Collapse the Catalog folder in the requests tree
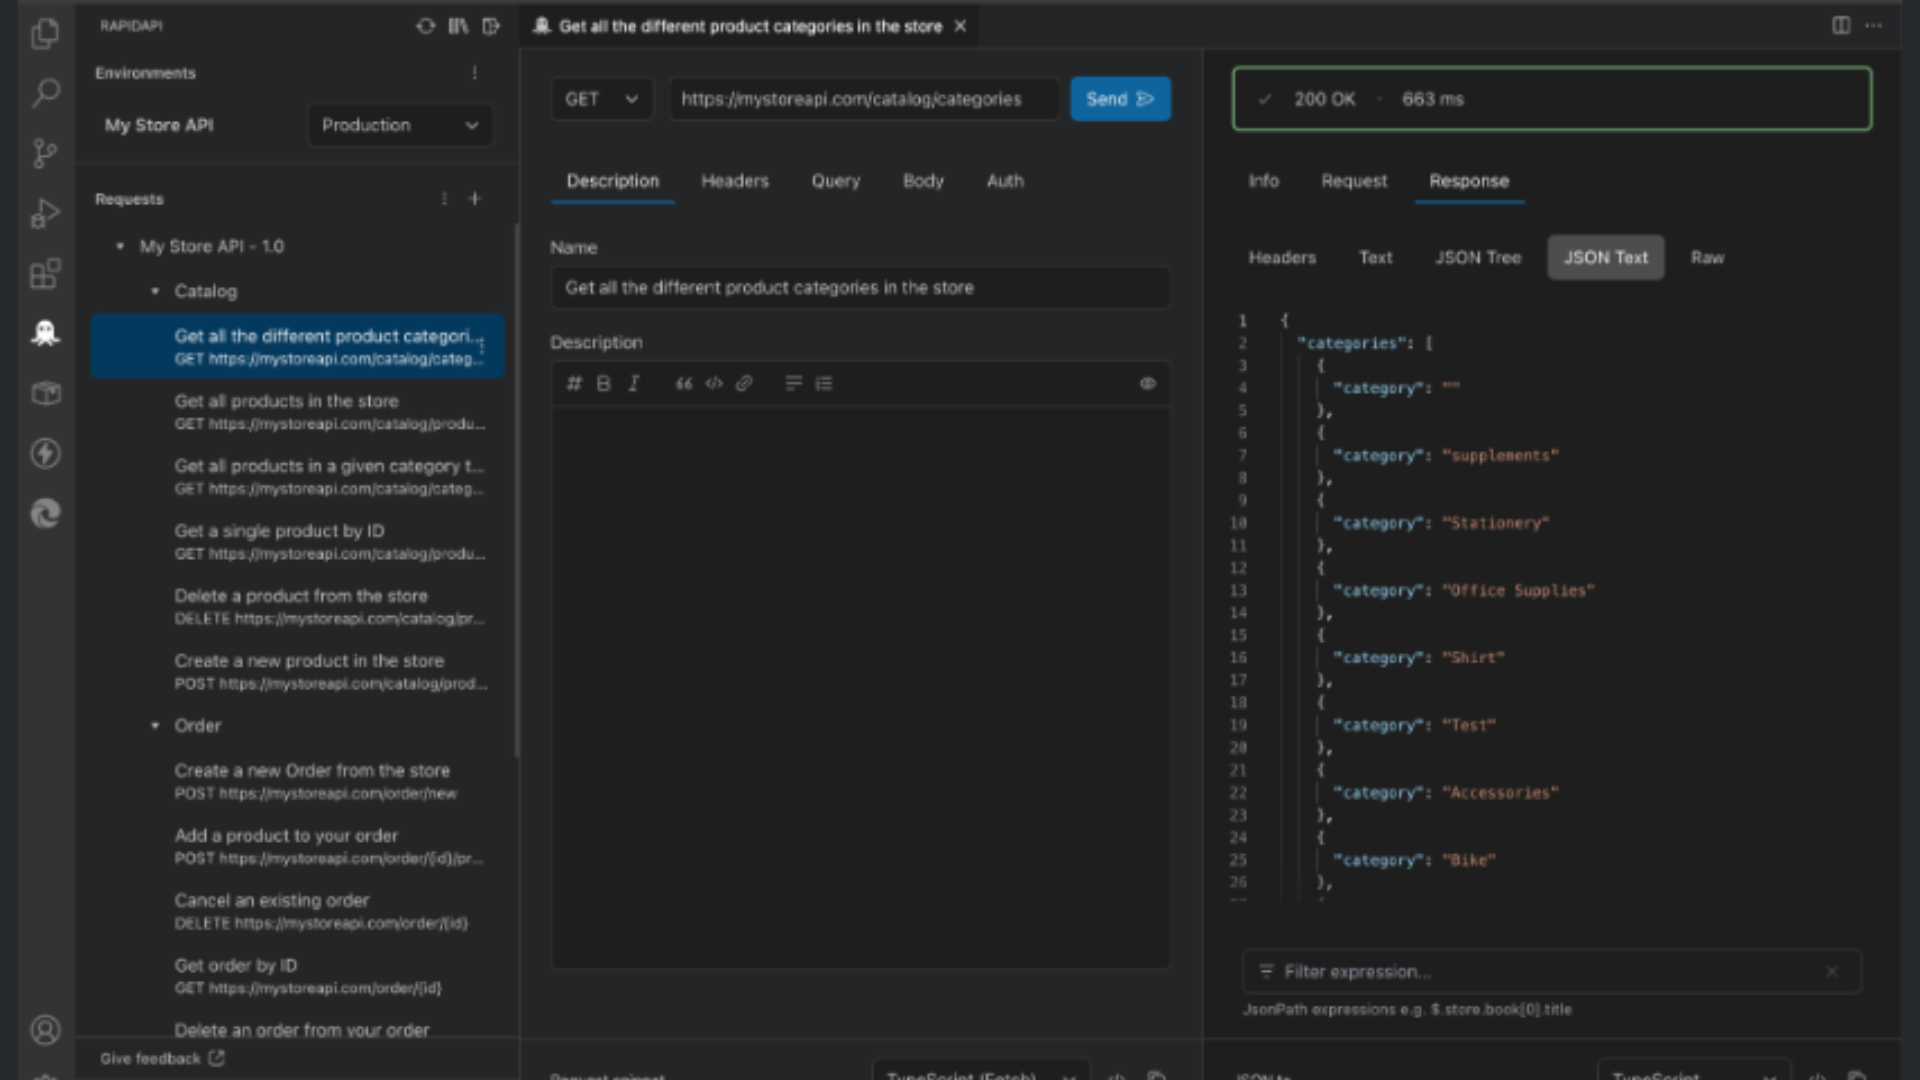 pyautogui.click(x=155, y=291)
